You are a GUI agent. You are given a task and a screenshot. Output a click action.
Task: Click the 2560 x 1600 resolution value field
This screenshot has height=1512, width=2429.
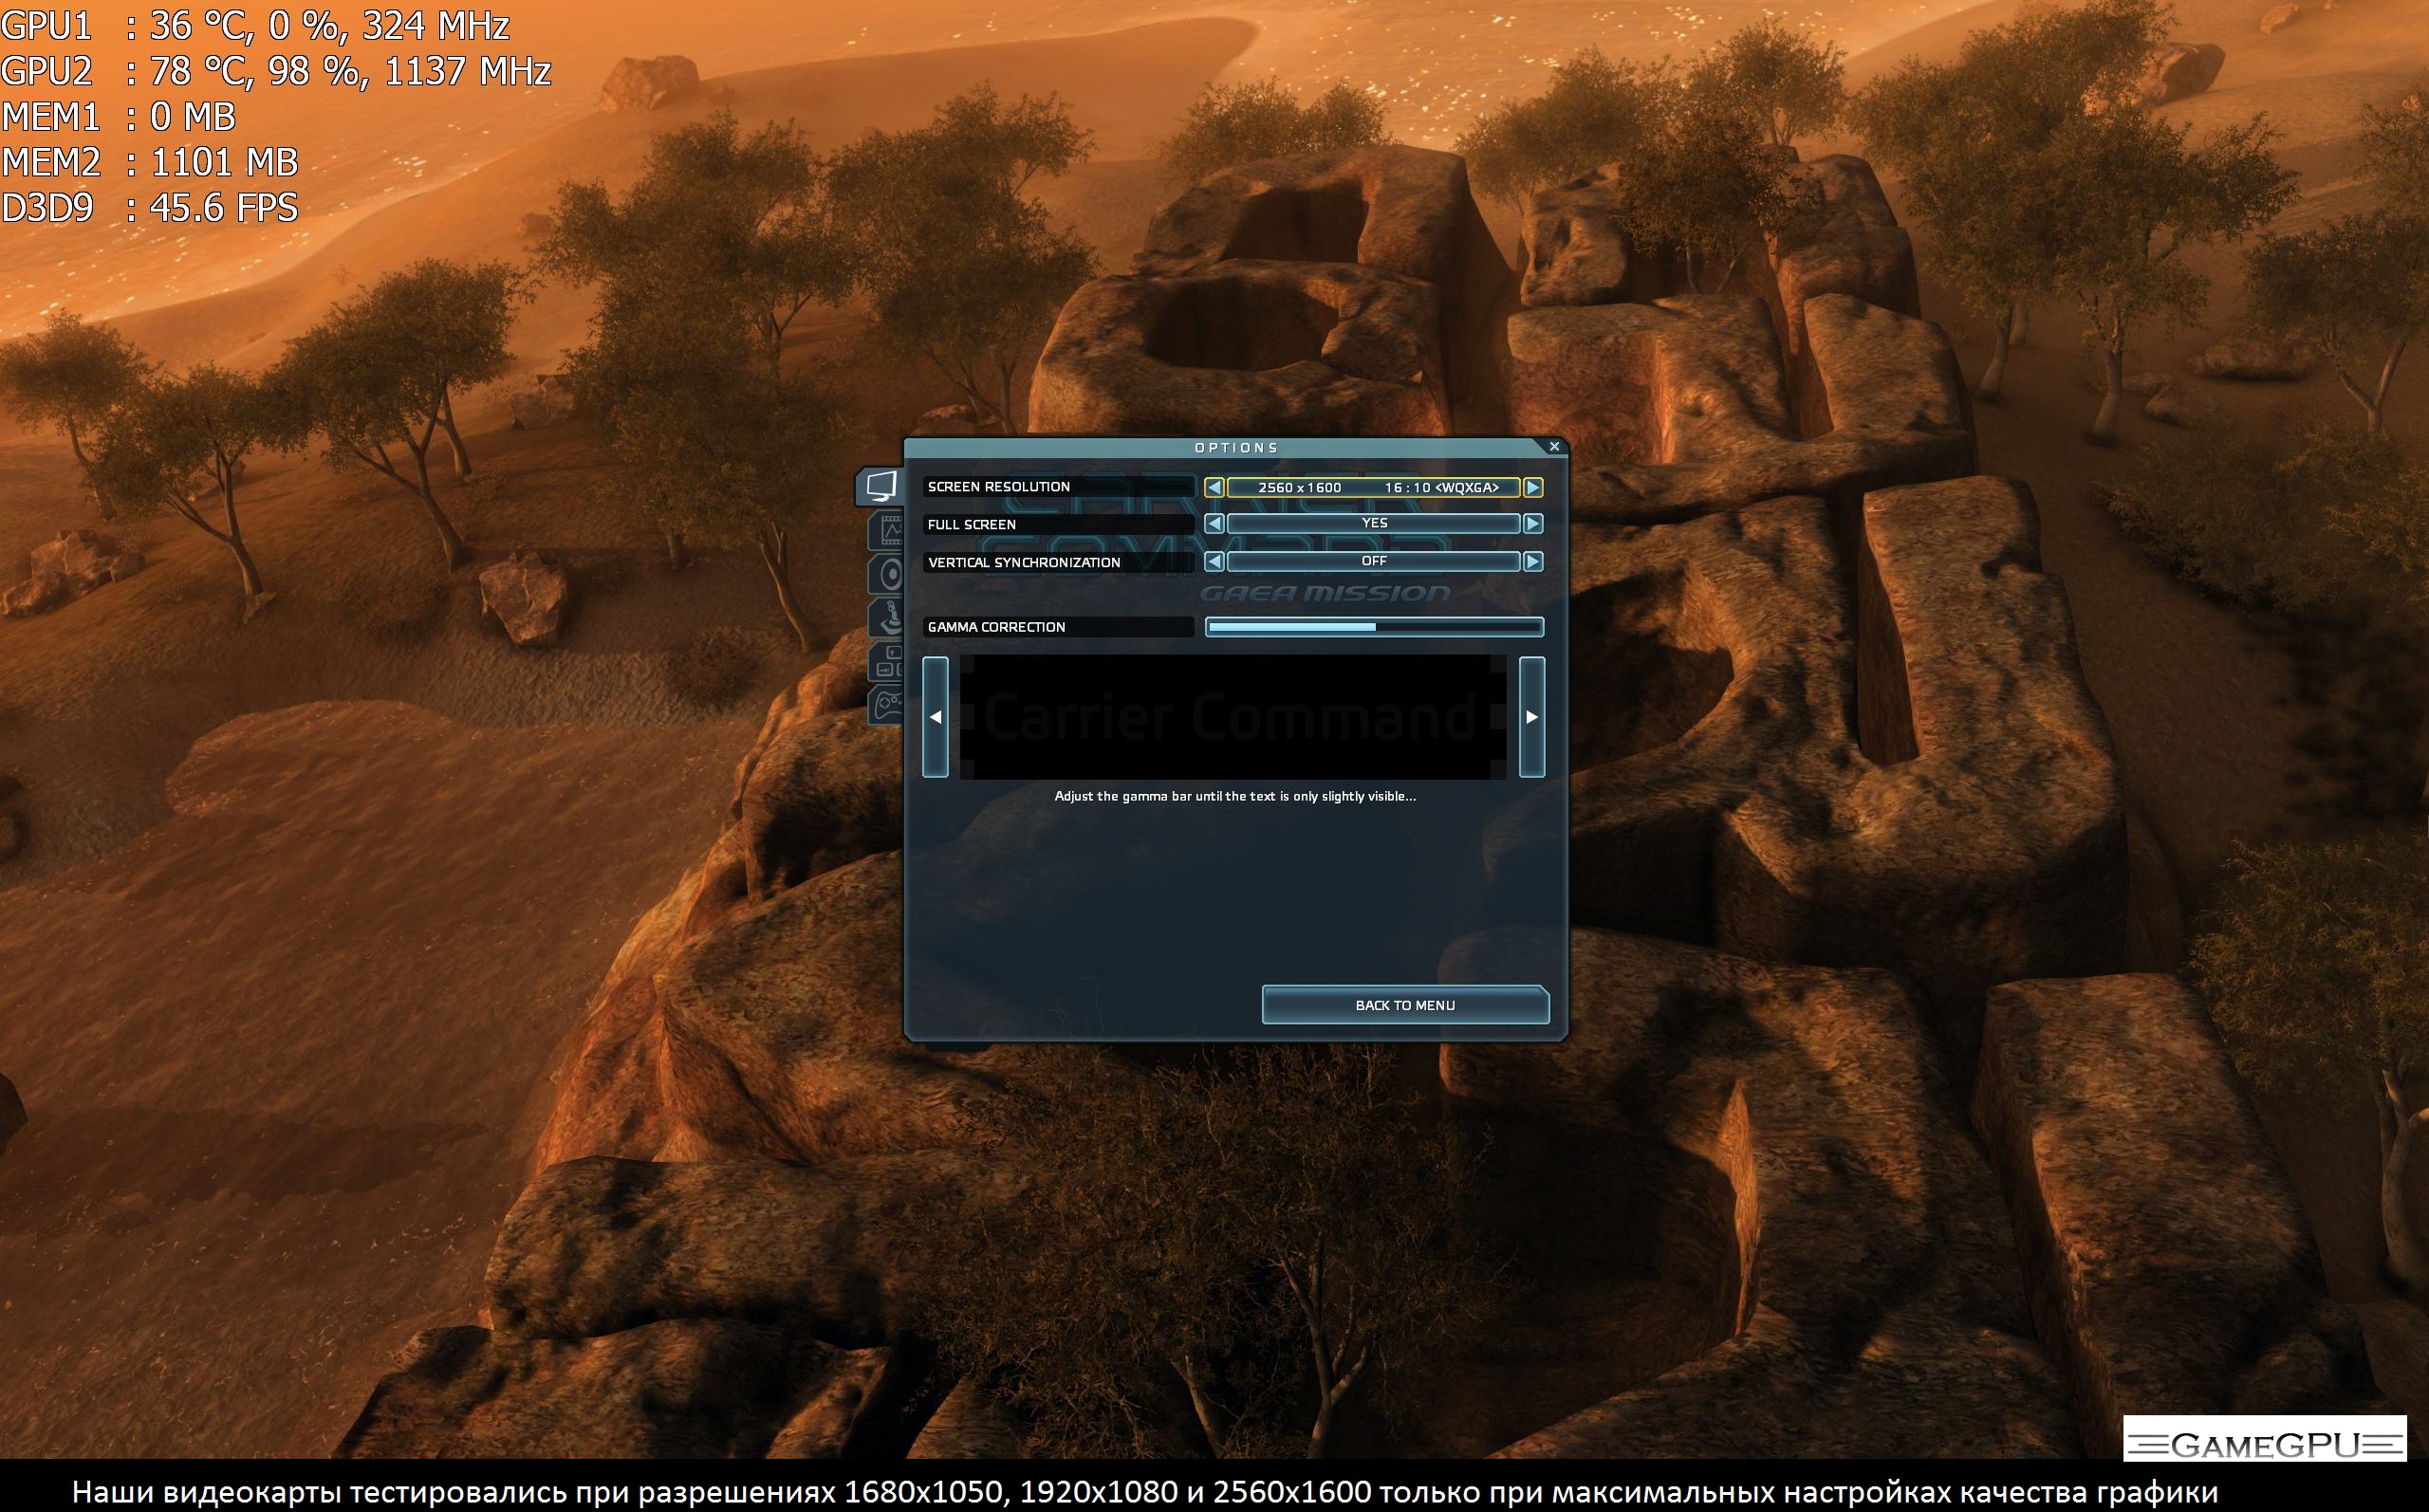pyautogui.click(x=1373, y=487)
